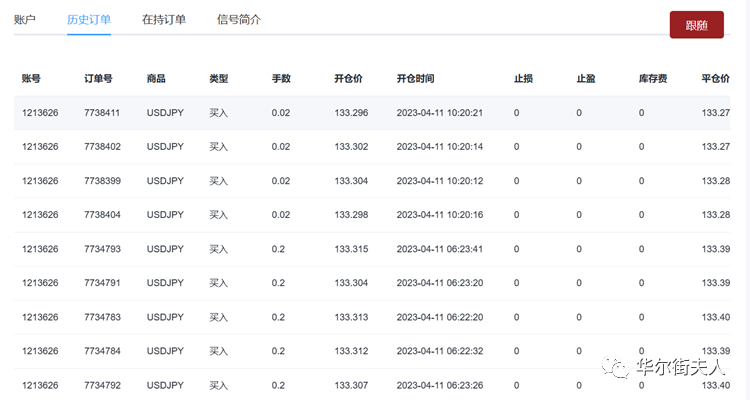
Task: Select order number 7738404
Action: [x=102, y=215]
